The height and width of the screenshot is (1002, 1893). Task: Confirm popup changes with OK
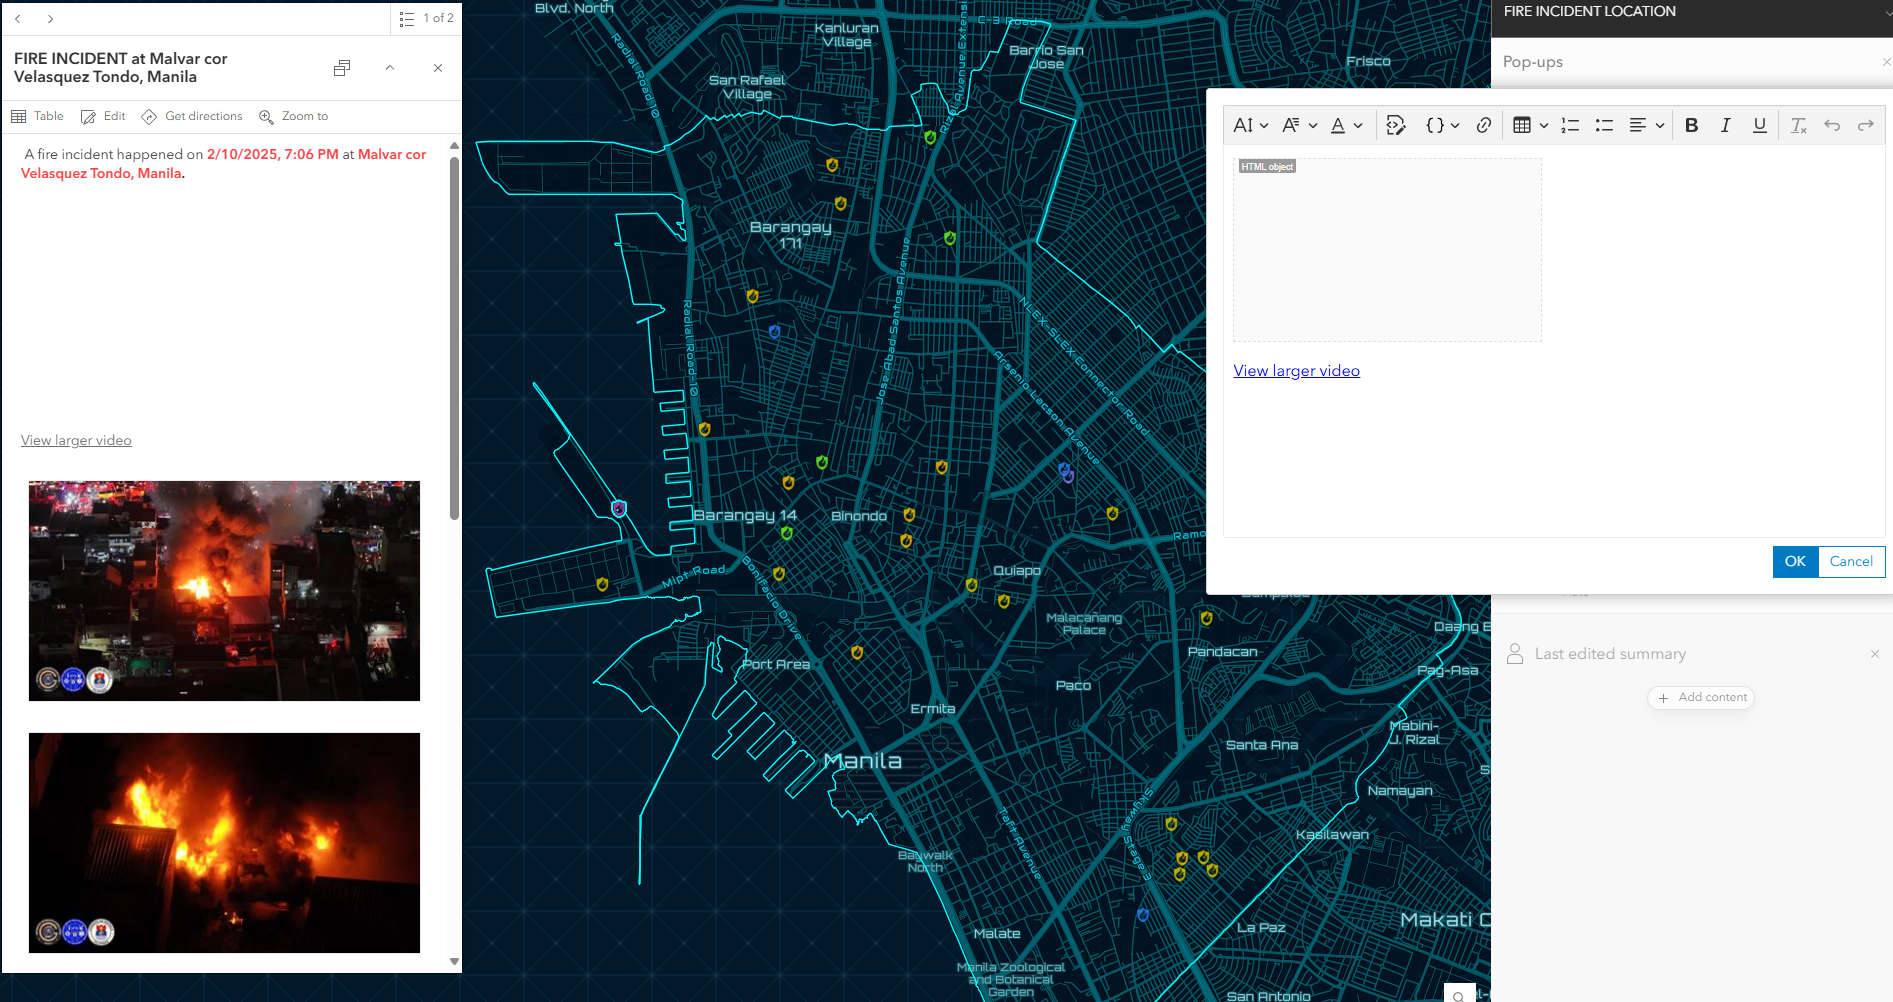point(1795,561)
